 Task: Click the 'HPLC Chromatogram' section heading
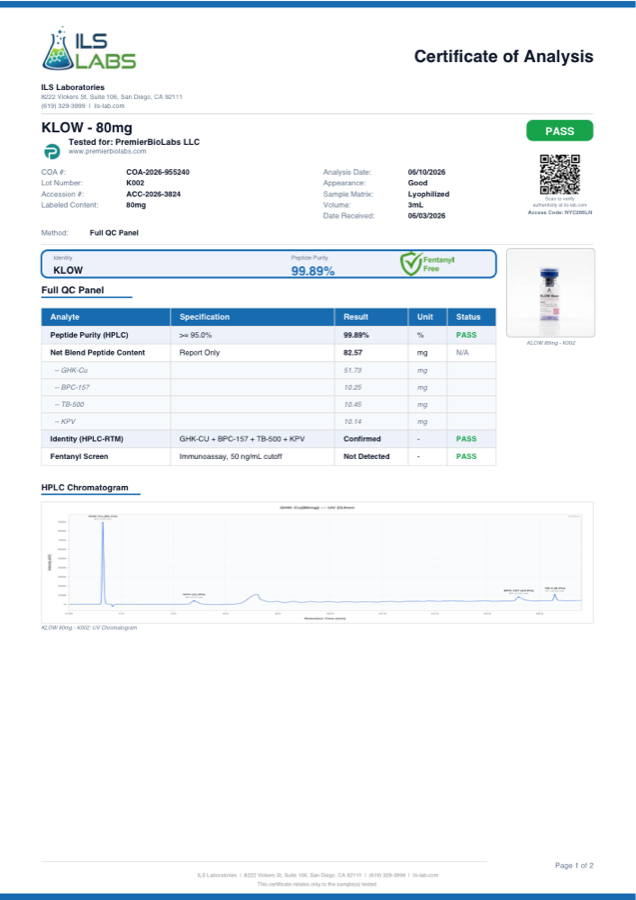(85, 488)
